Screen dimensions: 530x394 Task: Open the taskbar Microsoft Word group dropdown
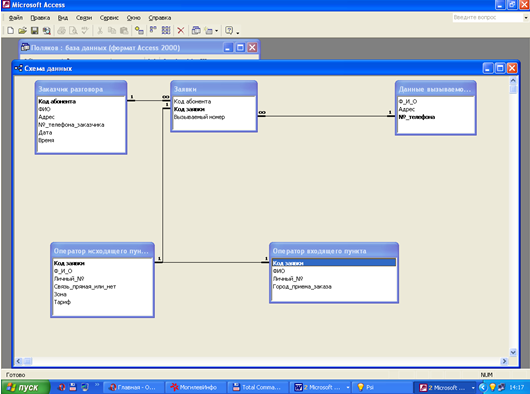[x=348, y=387]
